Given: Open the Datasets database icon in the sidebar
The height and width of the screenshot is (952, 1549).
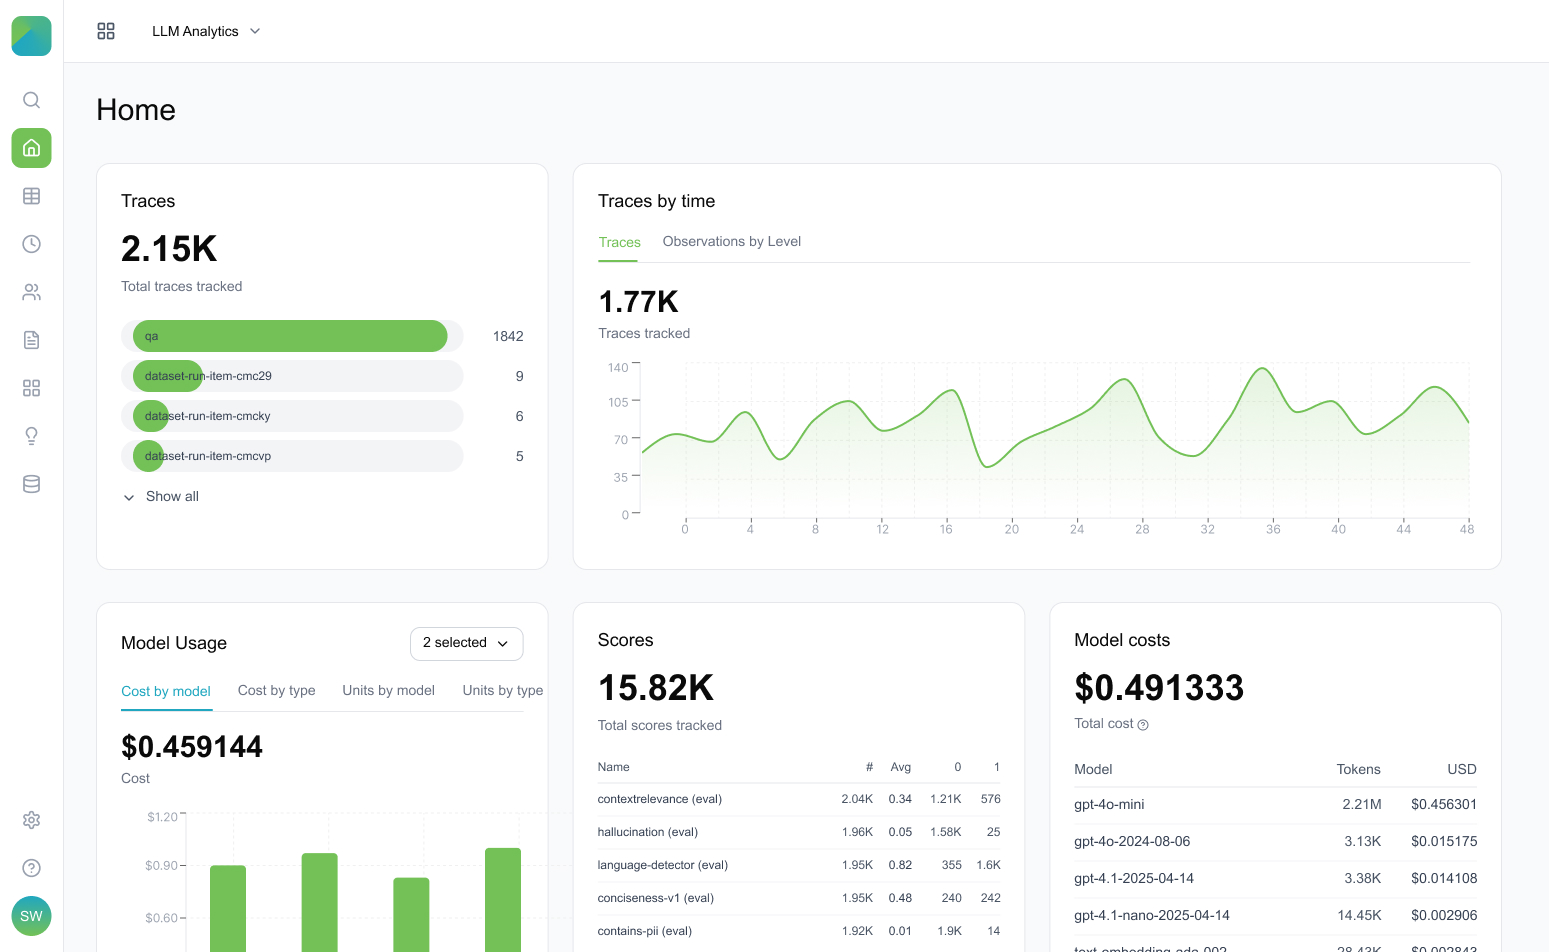Looking at the screenshot, I should [31, 484].
